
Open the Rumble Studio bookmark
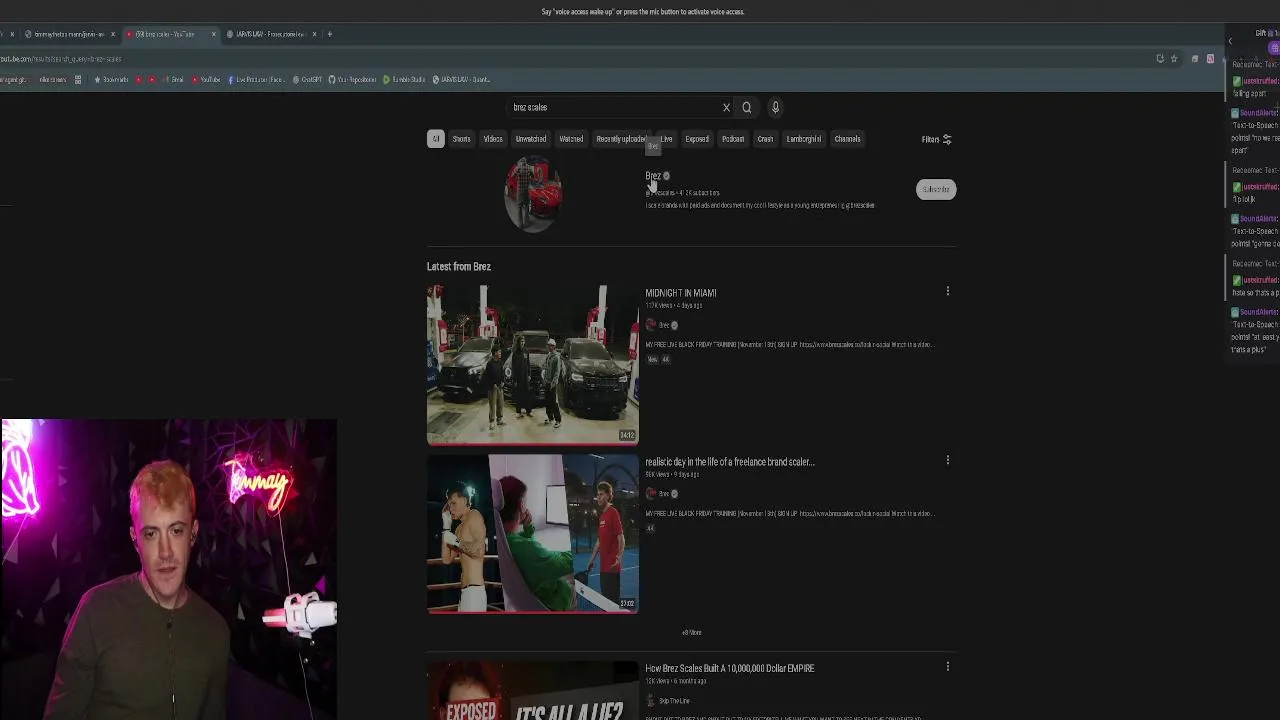click(x=405, y=79)
